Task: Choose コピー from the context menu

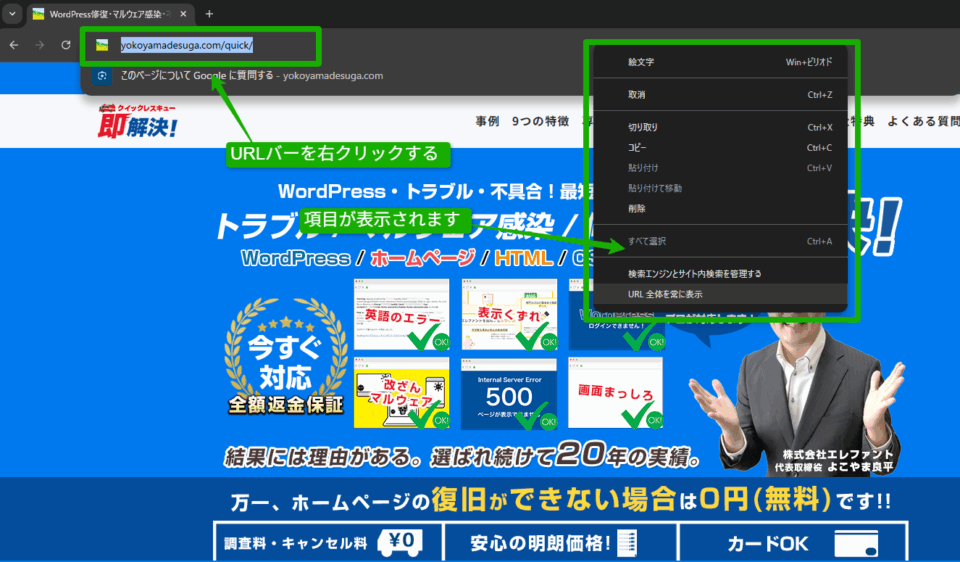Action: tap(720, 148)
